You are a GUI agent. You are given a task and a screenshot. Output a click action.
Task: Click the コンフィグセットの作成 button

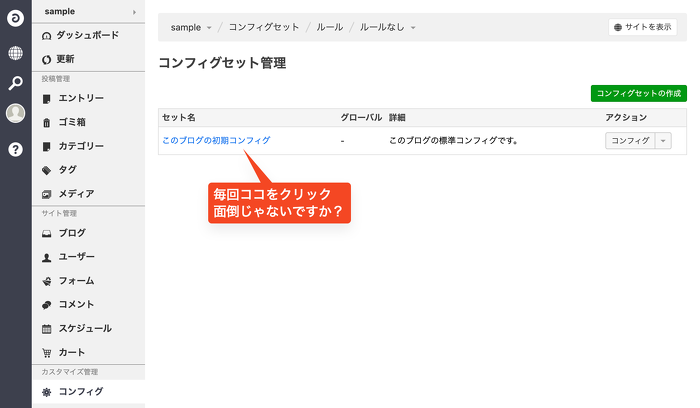pyautogui.click(x=638, y=93)
